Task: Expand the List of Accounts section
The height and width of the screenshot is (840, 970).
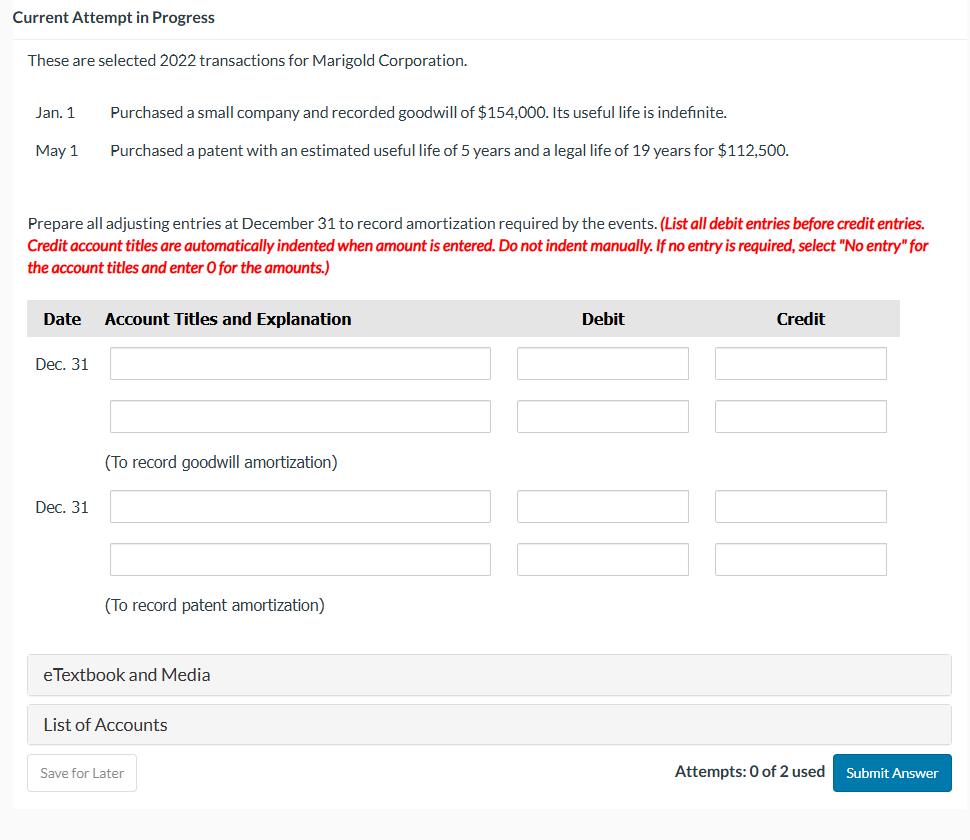Action: coord(489,725)
